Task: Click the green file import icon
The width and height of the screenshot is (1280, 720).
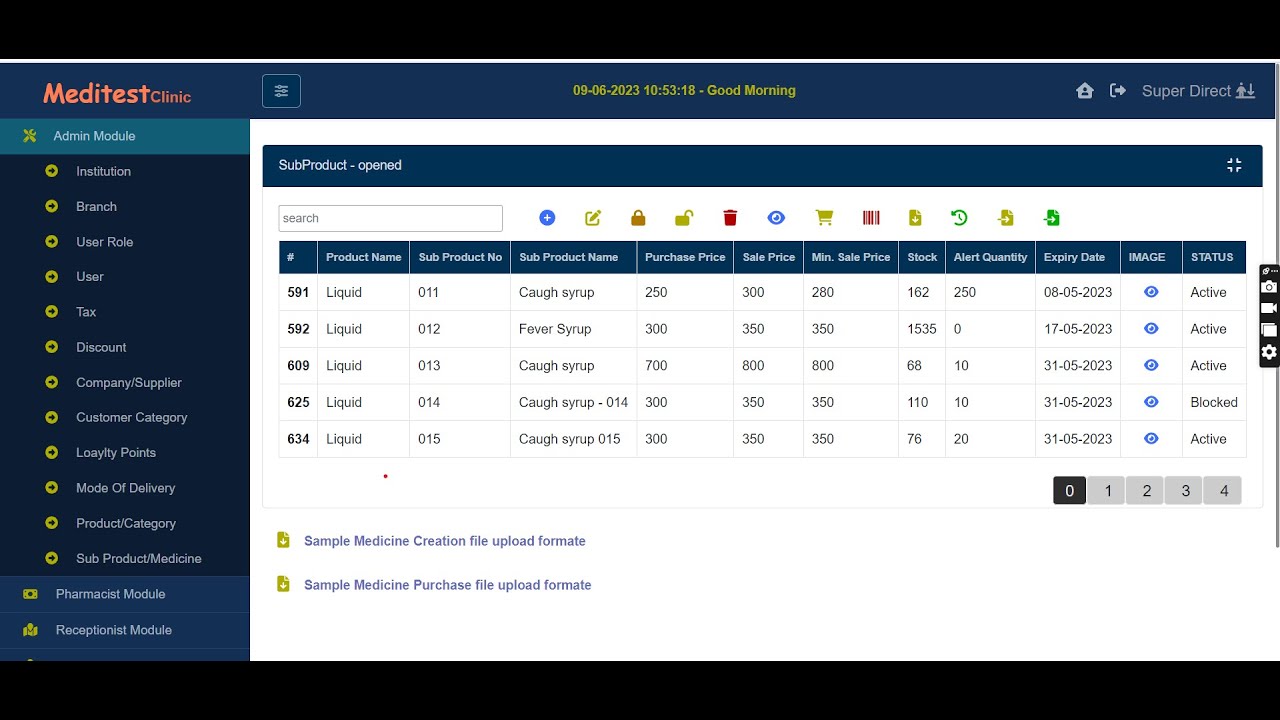Action: coord(1052,218)
